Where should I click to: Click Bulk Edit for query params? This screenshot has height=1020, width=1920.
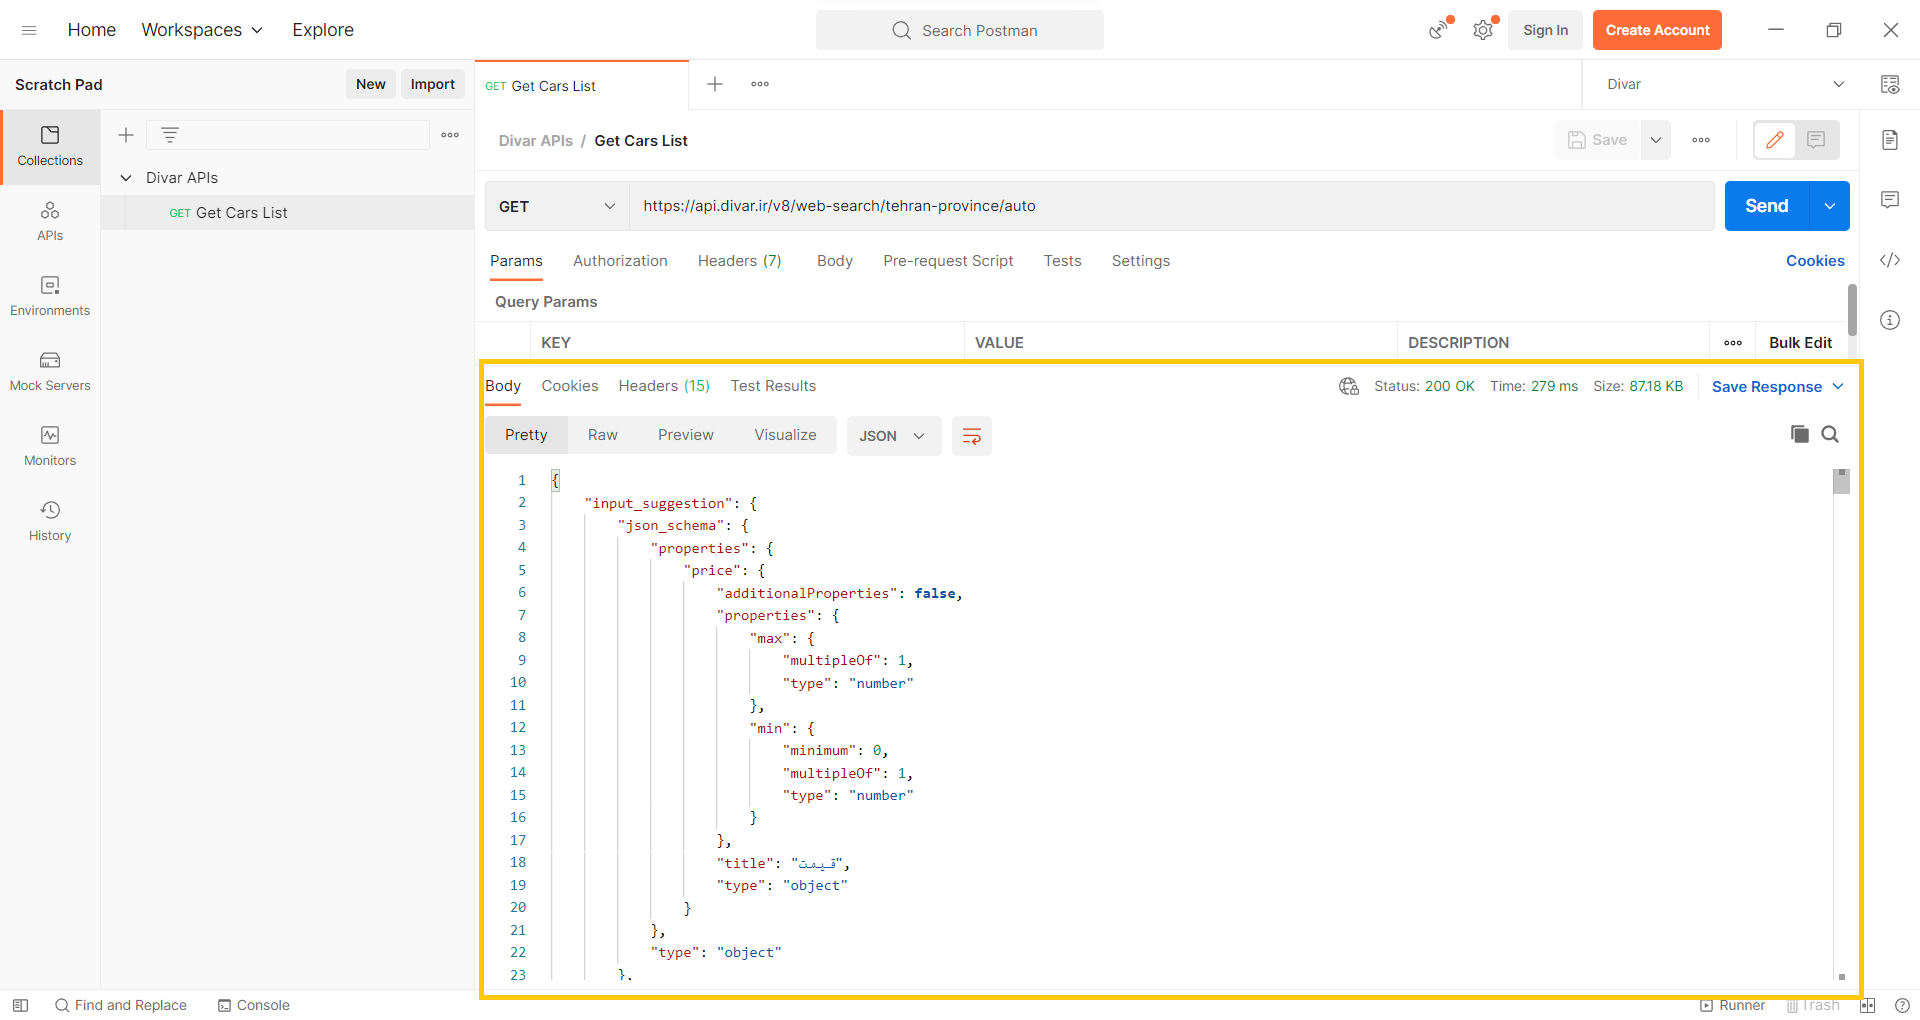click(x=1800, y=343)
